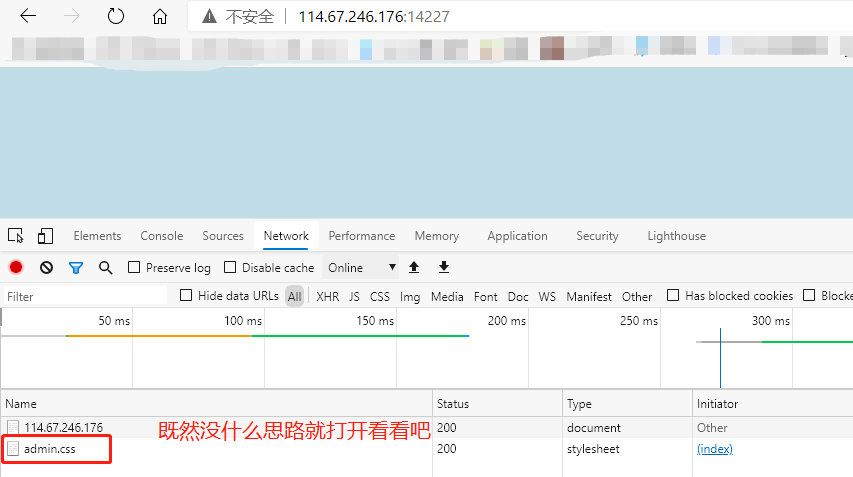Toggle the network filter funnel icon
The width and height of the screenshot is (853, 477).
pos(76,268)
